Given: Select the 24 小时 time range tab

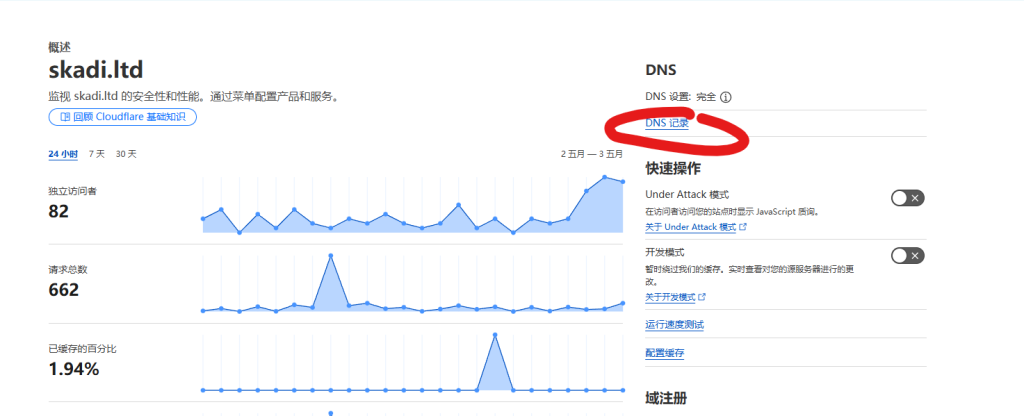Looking at the screenshot, I should point(63,154).
